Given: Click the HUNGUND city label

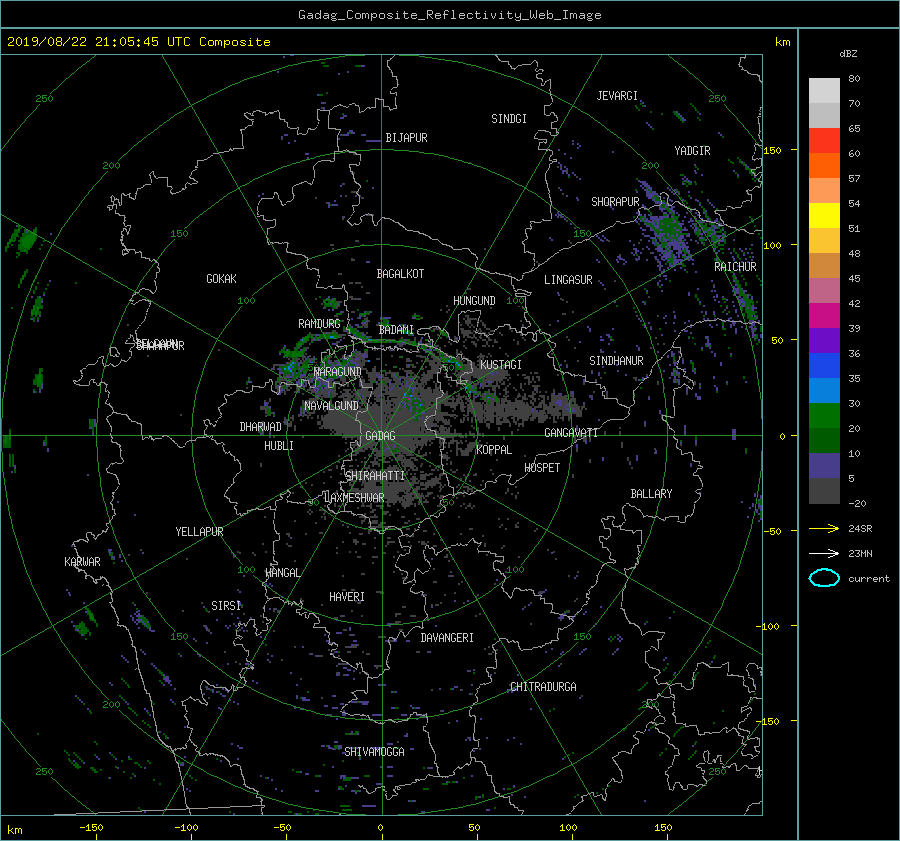Looking at the screenshot, I should click(x=474, y=301).
